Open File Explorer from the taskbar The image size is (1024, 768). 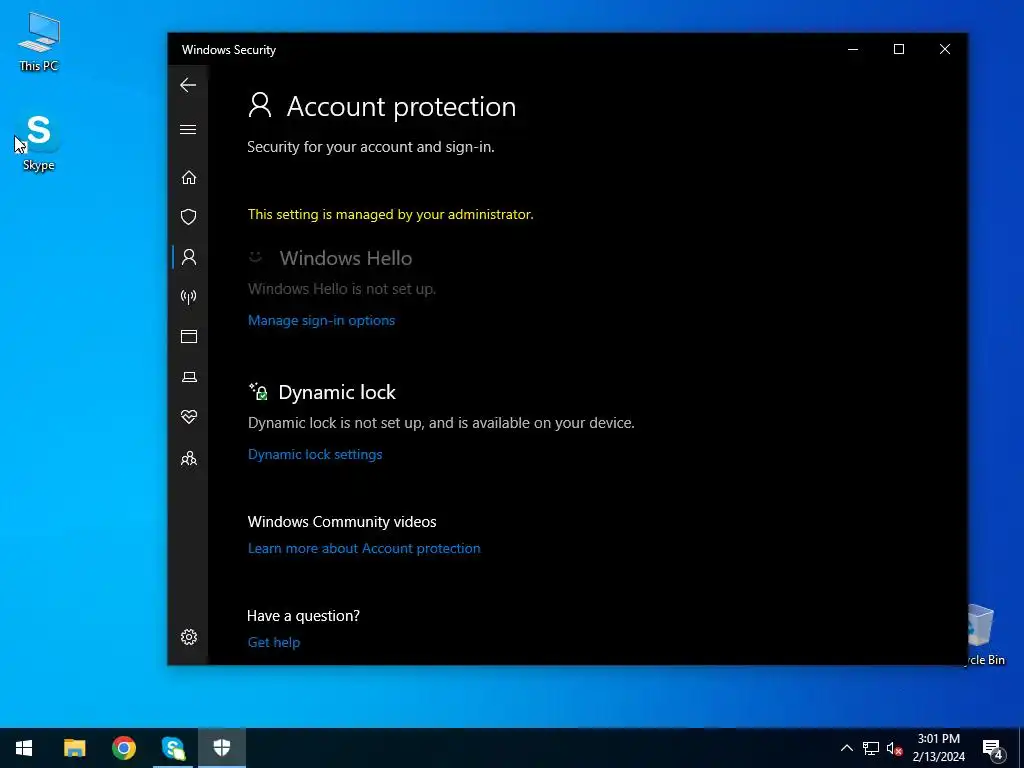click(x=74, y=748)
